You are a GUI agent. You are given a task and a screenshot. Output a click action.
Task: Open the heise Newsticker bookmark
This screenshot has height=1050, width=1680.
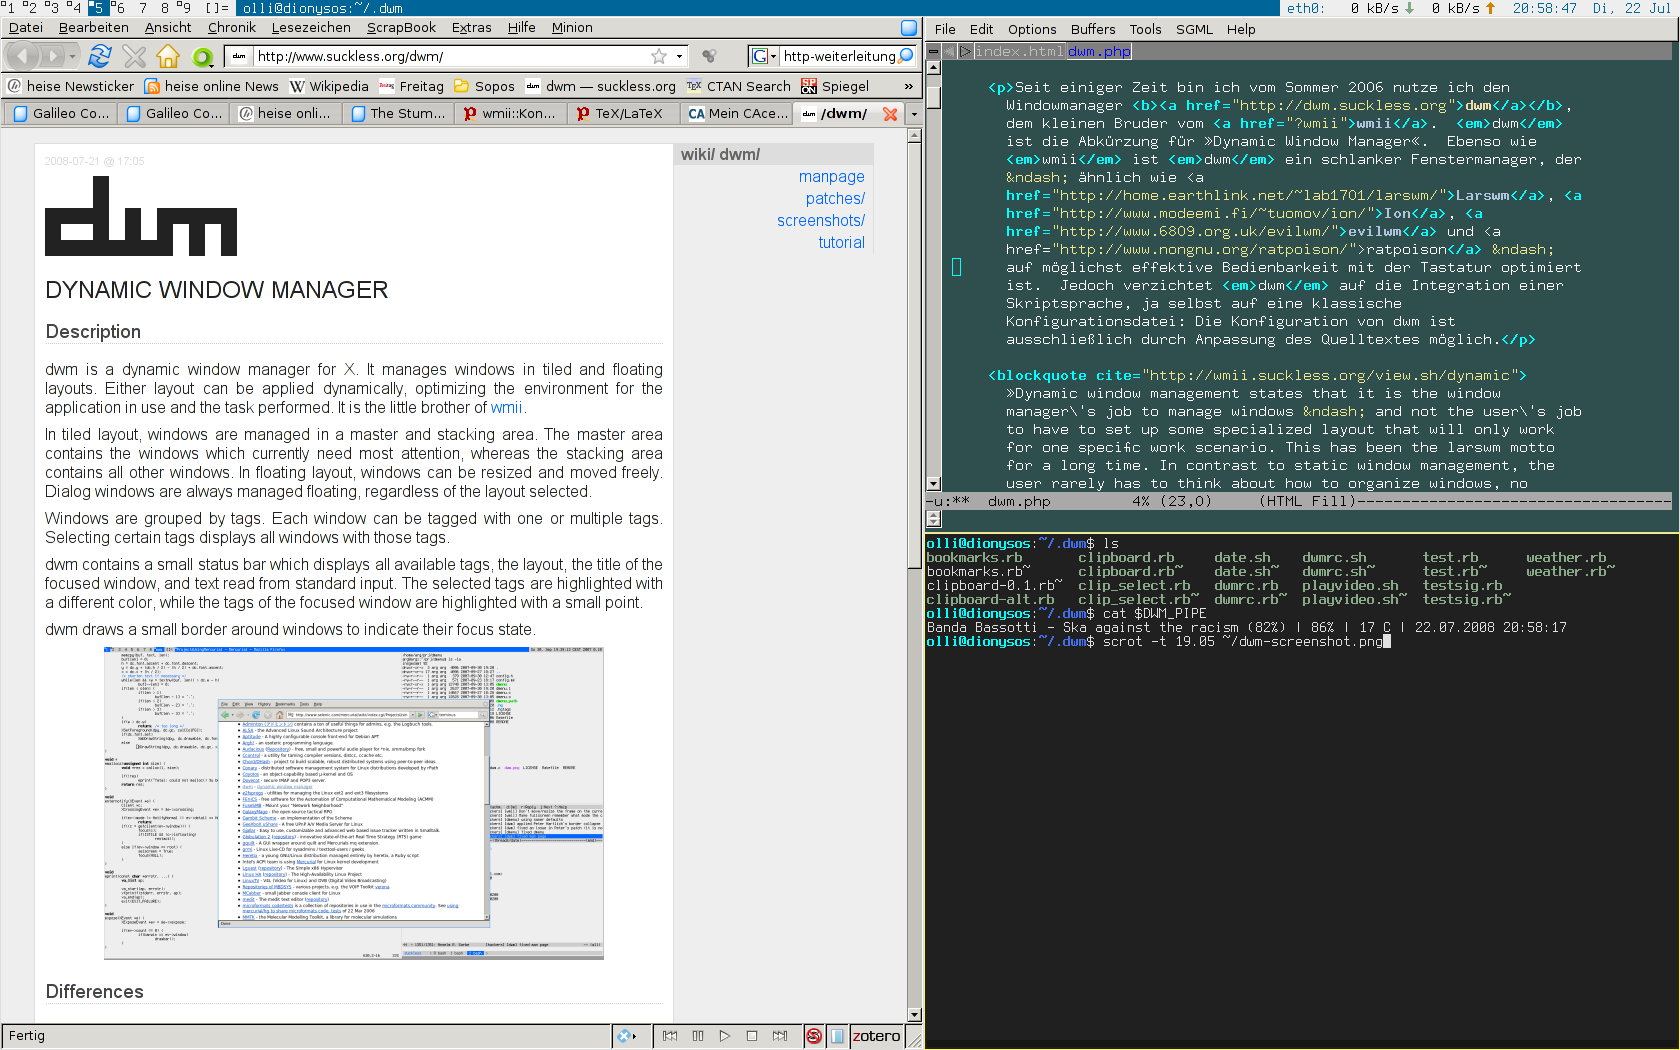(71, 86)
